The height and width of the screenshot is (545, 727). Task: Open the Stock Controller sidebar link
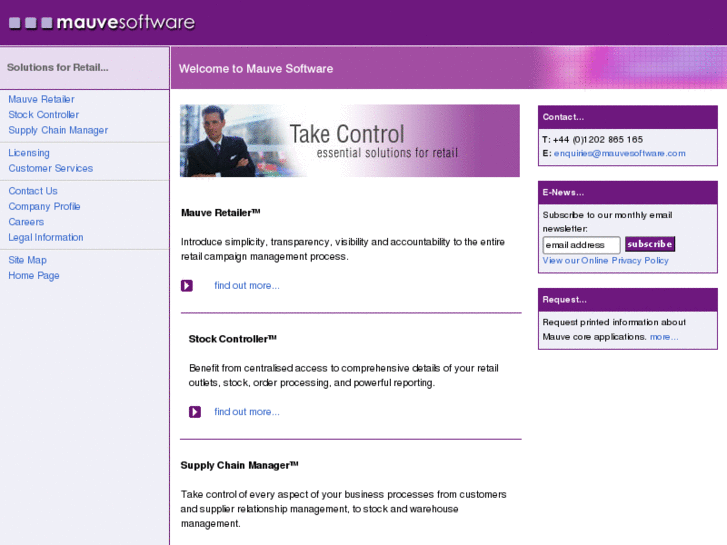tap(44, 115)
